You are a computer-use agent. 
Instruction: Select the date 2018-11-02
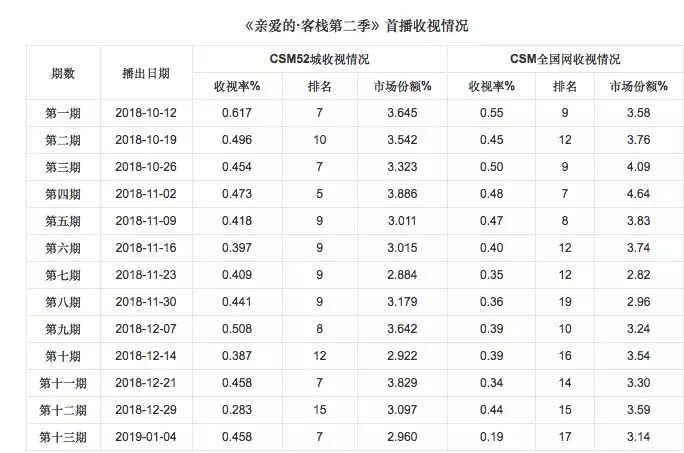tap(146, 194)
